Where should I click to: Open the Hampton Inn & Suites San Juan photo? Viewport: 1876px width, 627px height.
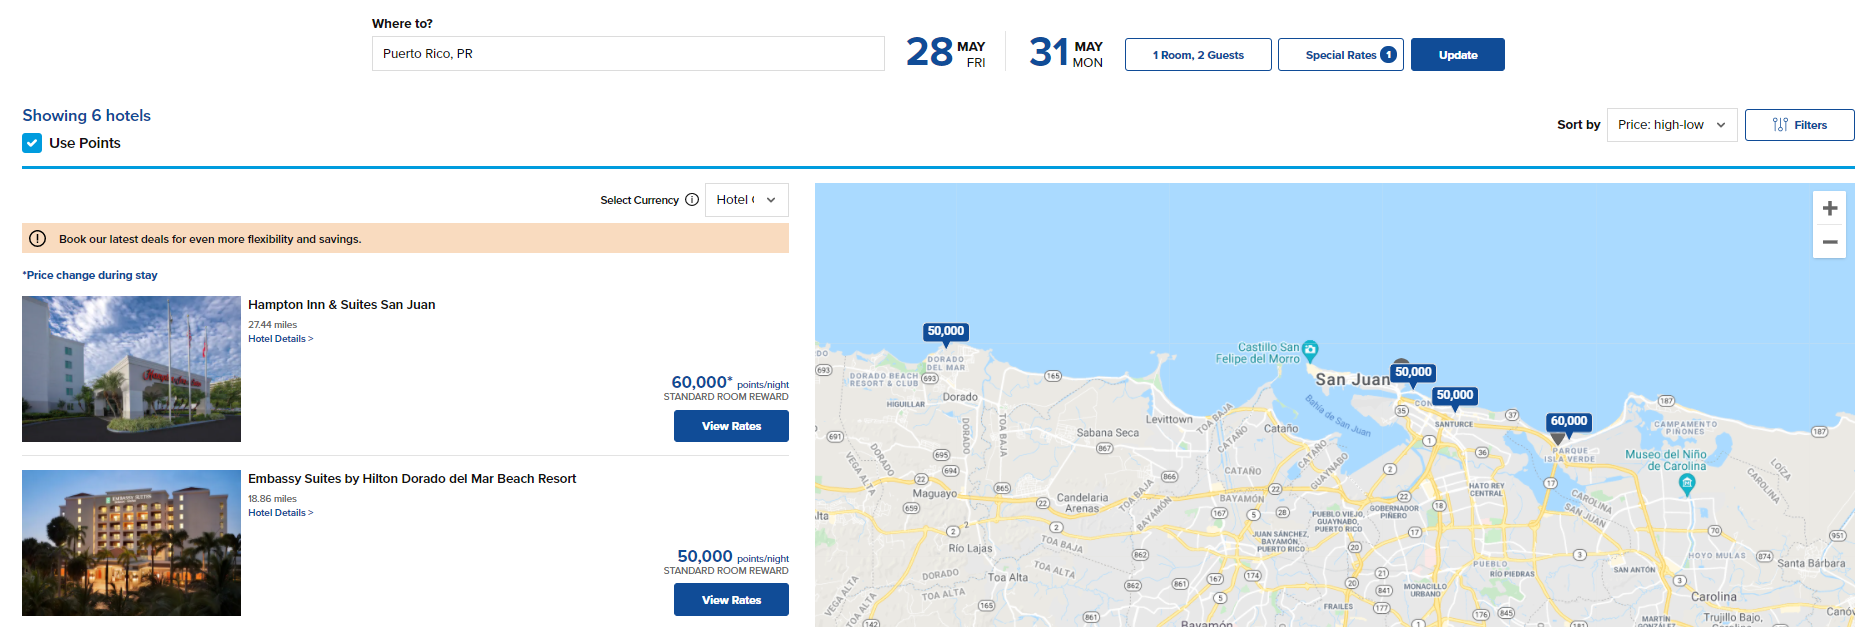coord(131,369)
